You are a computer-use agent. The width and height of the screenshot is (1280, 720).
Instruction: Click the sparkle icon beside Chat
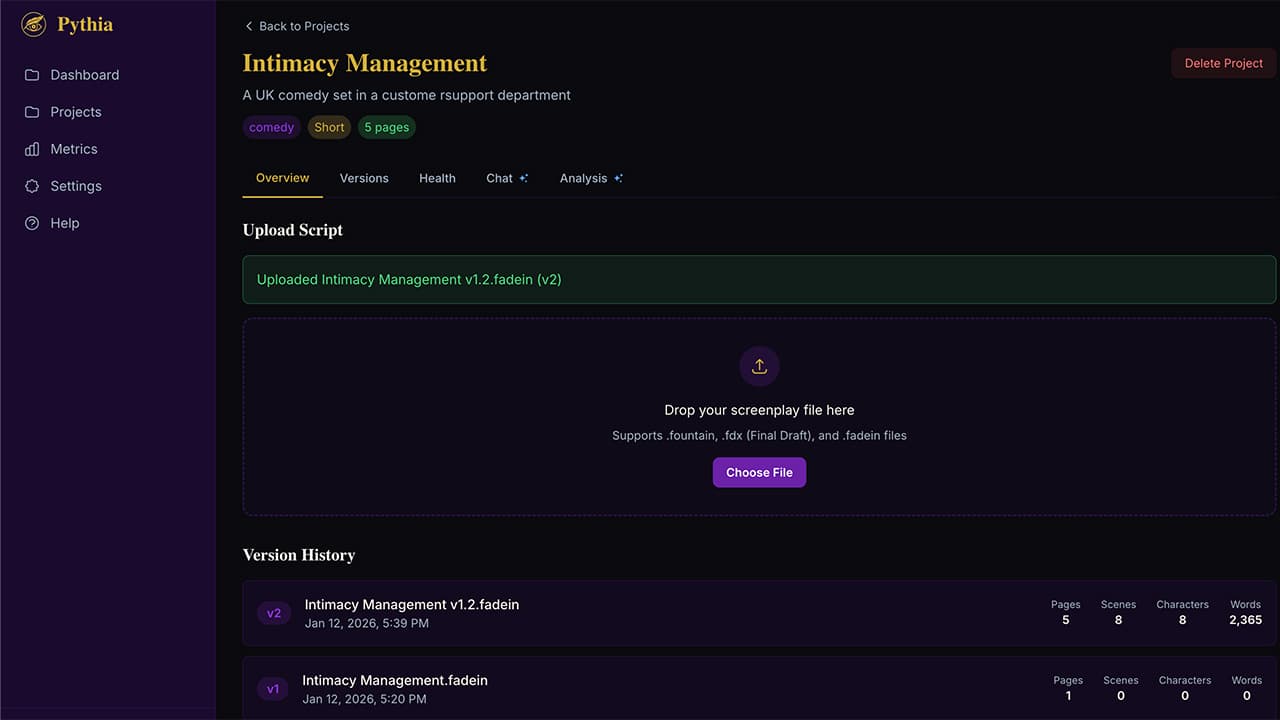point(523,179)
